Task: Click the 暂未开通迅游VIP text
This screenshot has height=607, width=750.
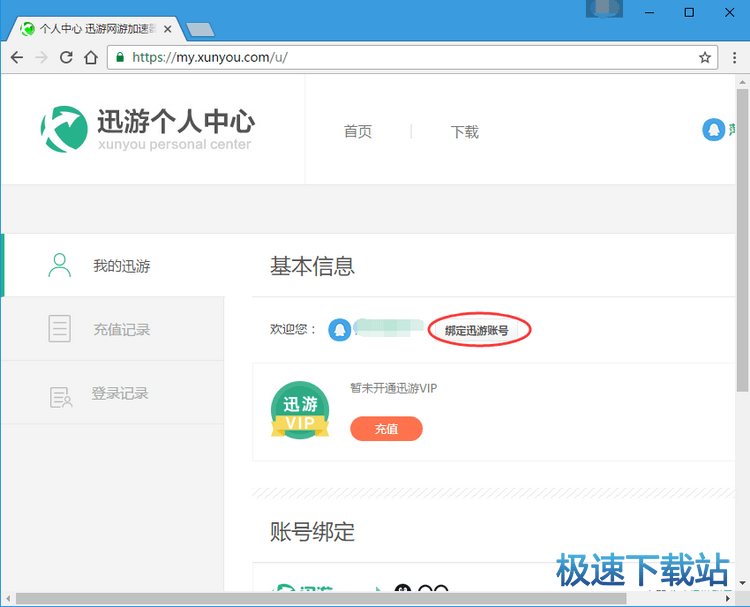Action: pos(393,388)
